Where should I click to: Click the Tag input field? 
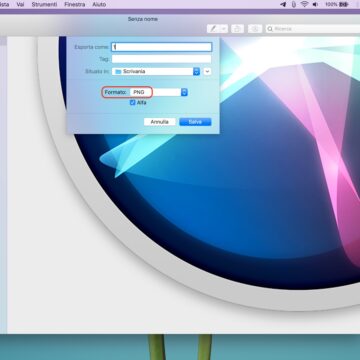[162, 59]
